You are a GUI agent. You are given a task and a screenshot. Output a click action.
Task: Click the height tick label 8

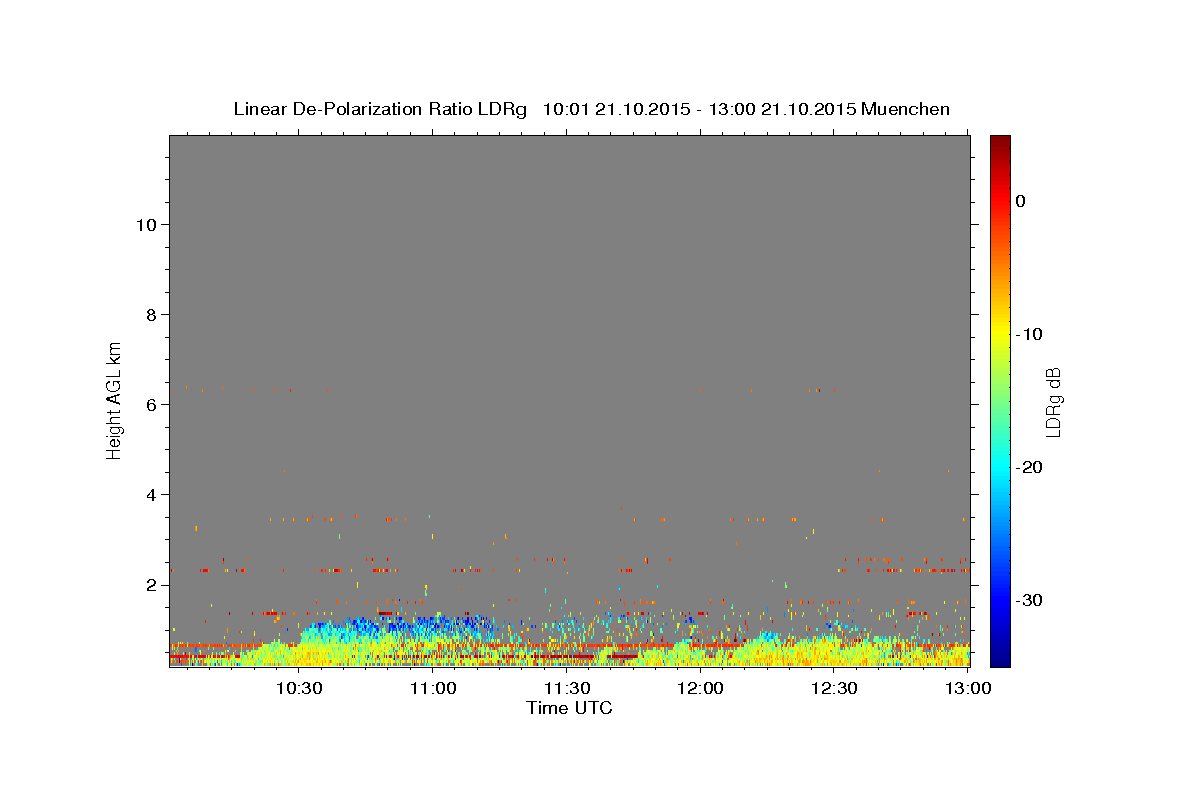pyautogui.click(x=151, y=315)
